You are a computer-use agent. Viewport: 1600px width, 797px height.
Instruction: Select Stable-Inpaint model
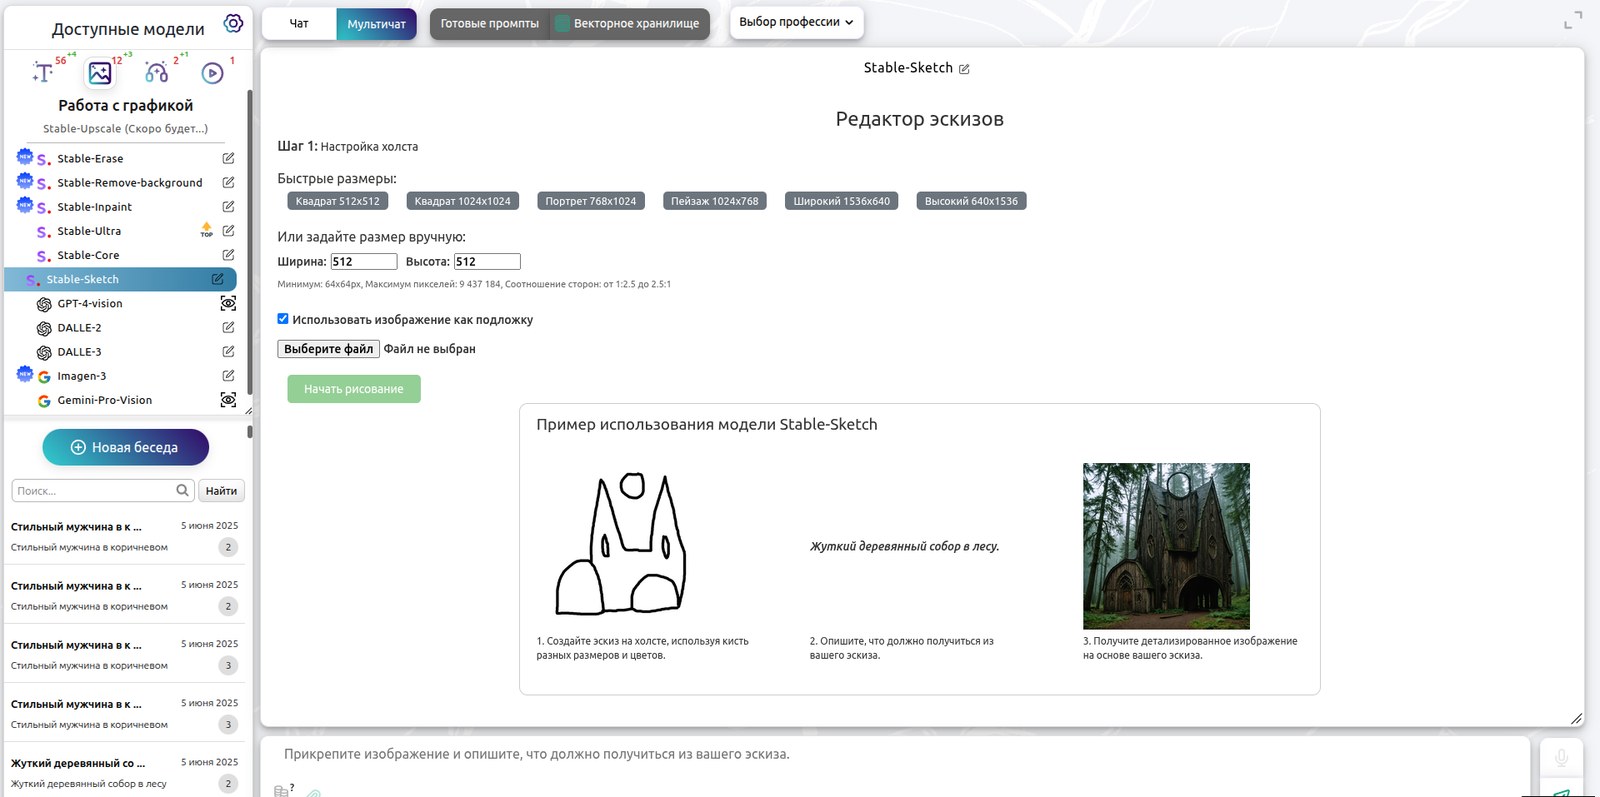pyautogui.click(x=94, y=207)
